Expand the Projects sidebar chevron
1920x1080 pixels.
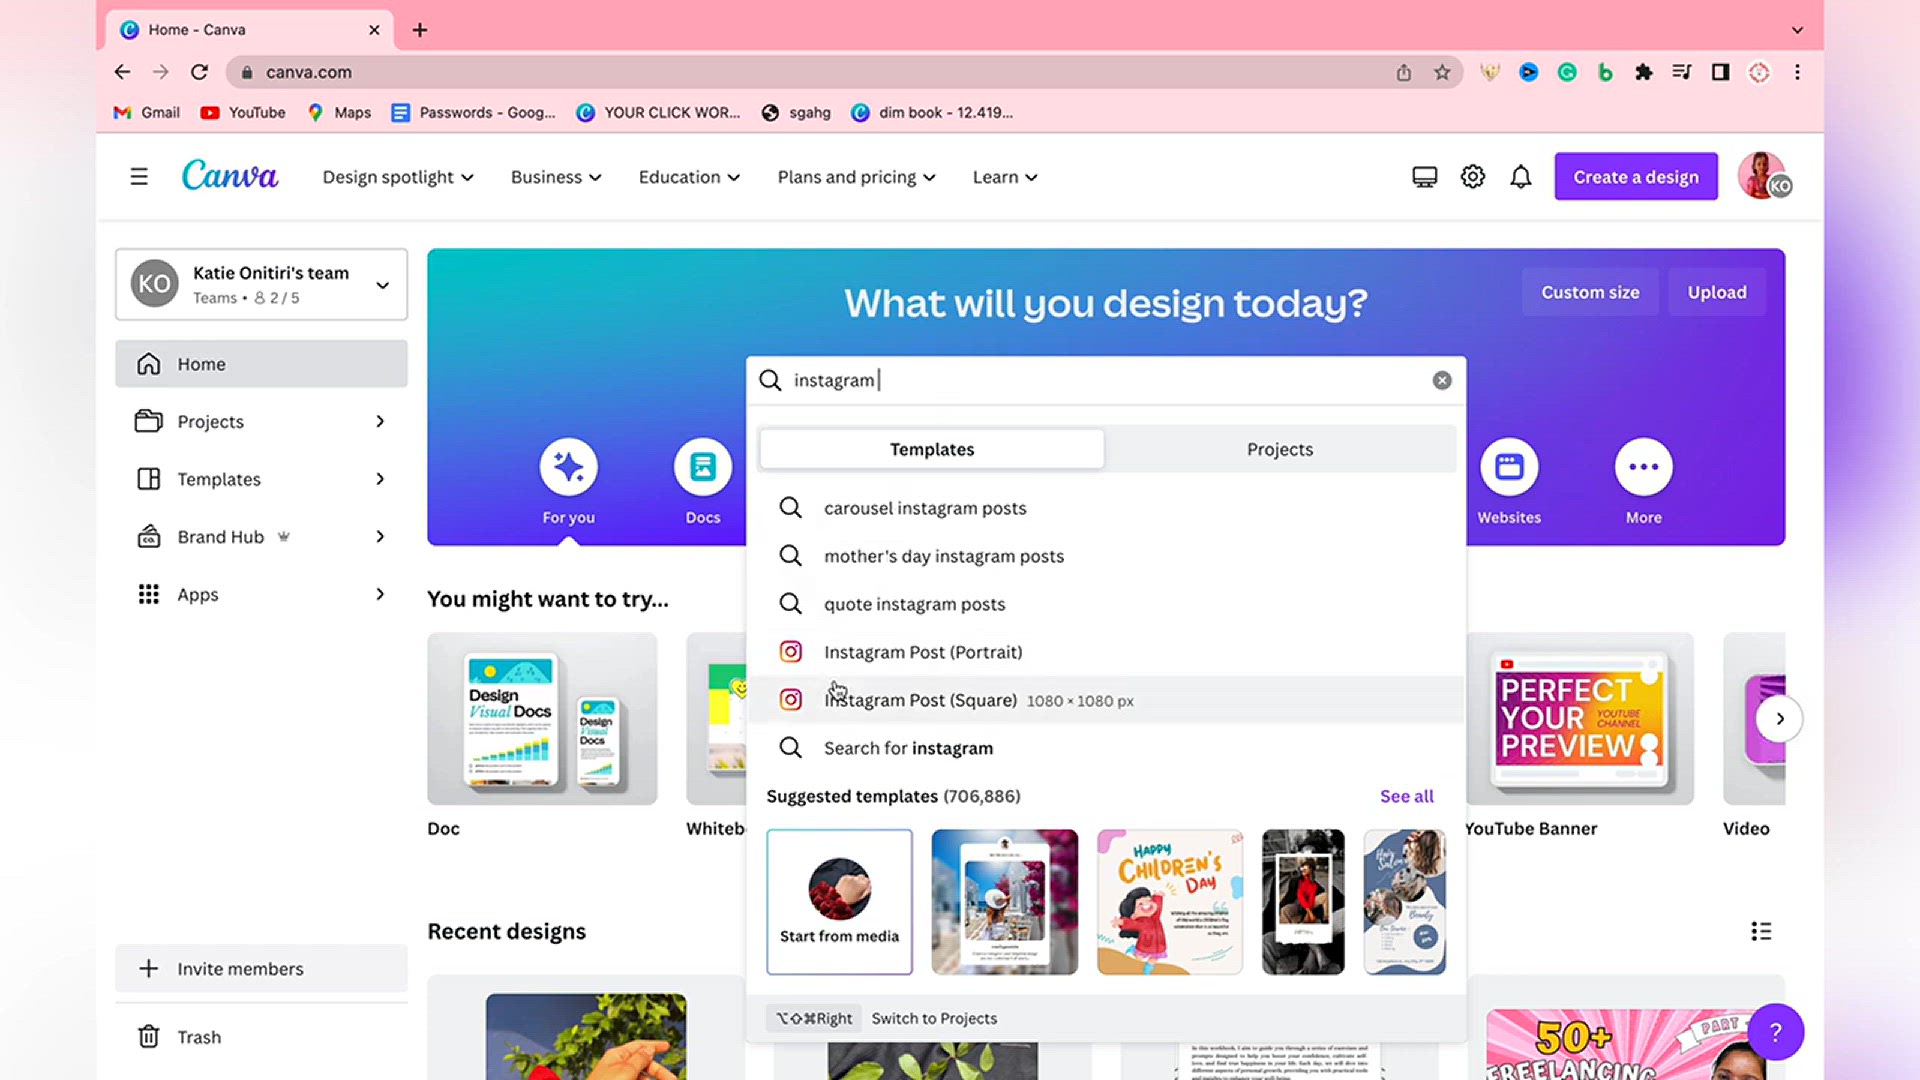tap(380, 422)
